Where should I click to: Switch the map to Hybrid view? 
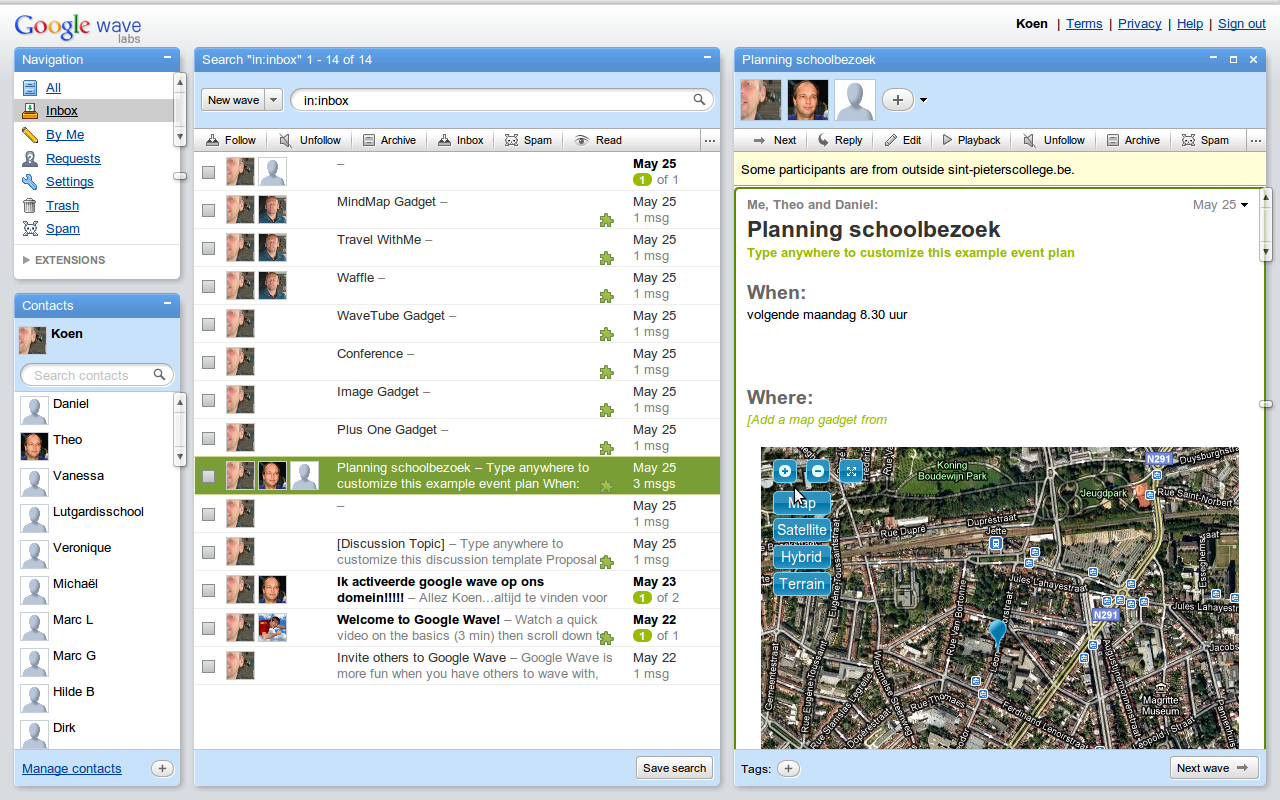[x=802, y=557]
